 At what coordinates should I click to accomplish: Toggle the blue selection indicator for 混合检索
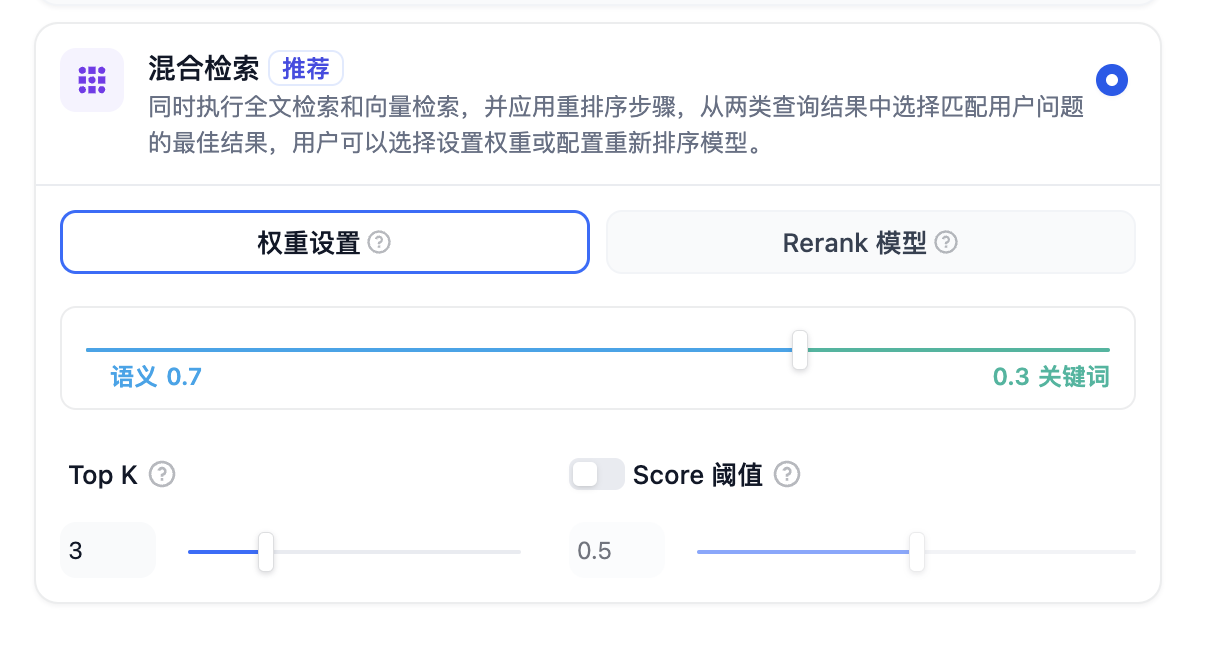point(1112,80)
